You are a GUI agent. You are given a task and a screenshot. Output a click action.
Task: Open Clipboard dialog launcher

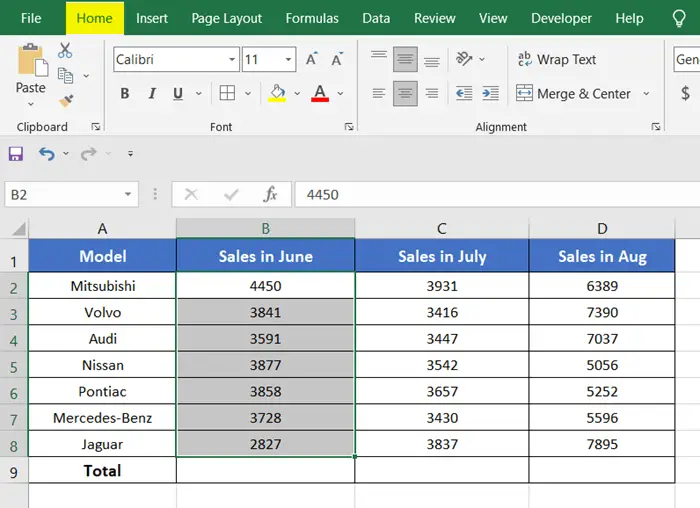96,127
